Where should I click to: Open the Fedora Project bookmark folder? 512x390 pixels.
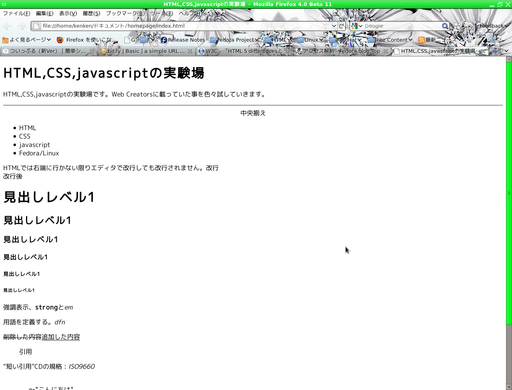[234, 40]
